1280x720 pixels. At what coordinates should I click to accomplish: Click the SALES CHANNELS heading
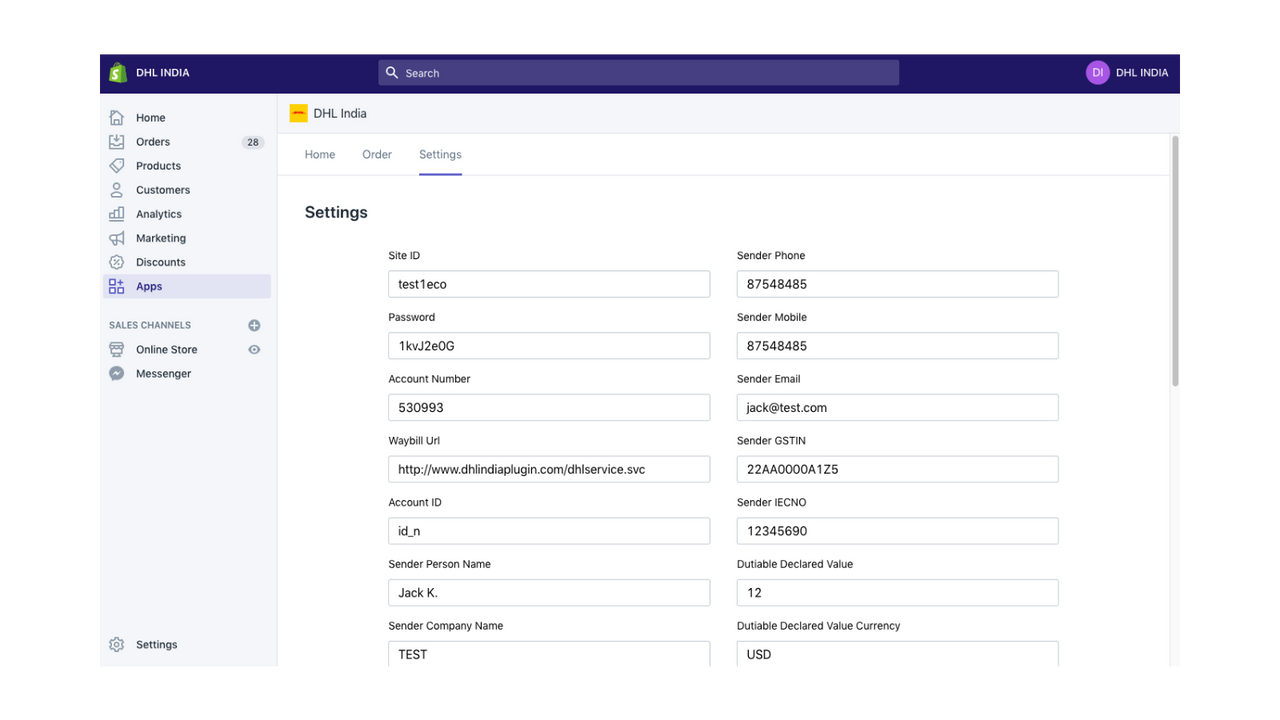click(x=150, y=325)
